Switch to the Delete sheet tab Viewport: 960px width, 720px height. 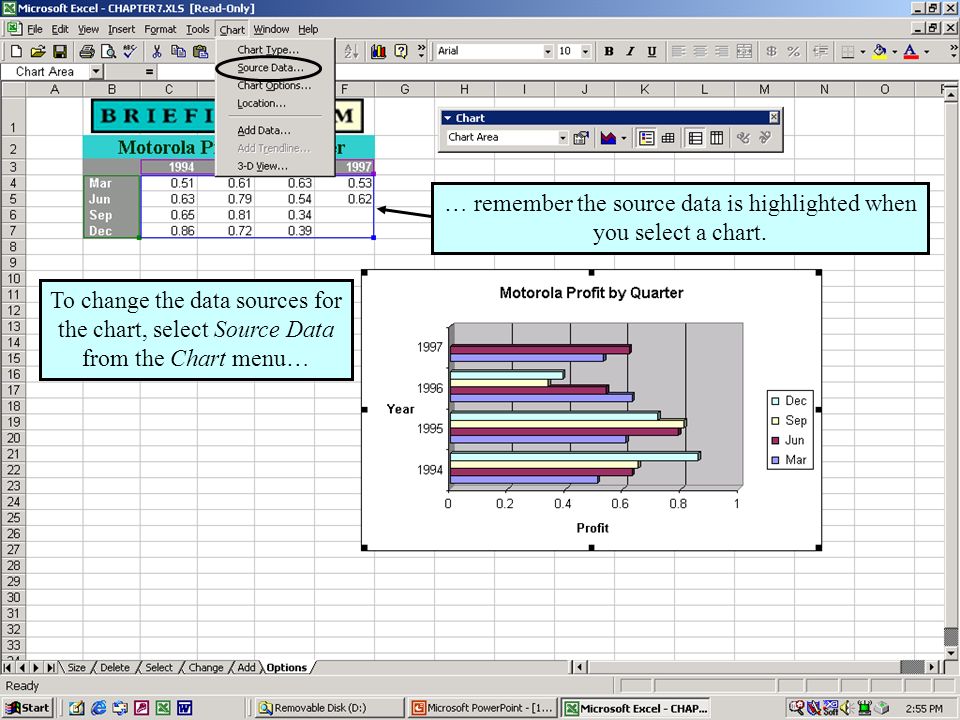point(114,667)
